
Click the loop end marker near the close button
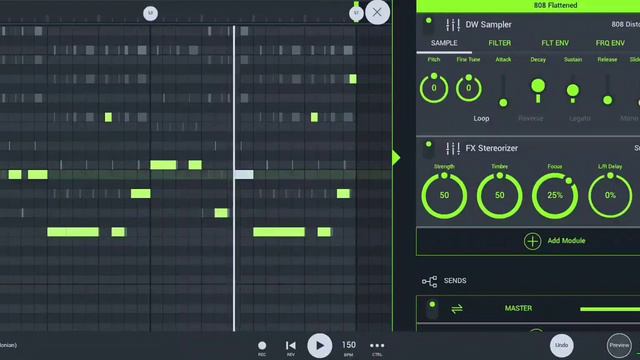click(x=356, y=12)
